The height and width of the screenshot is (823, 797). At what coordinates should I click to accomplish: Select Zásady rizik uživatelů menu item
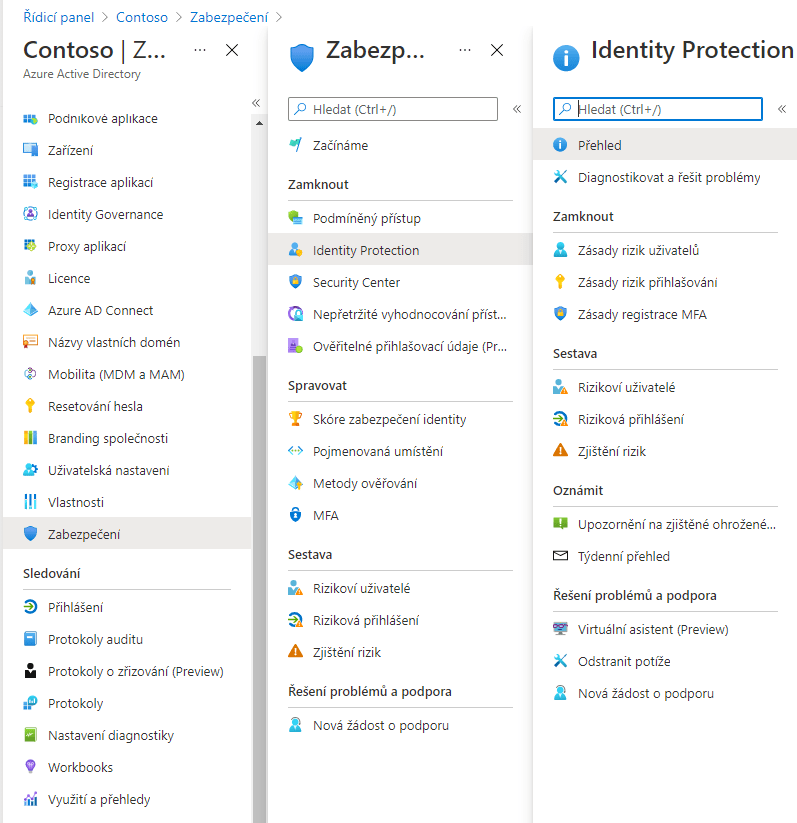click(x=638, y=250)
